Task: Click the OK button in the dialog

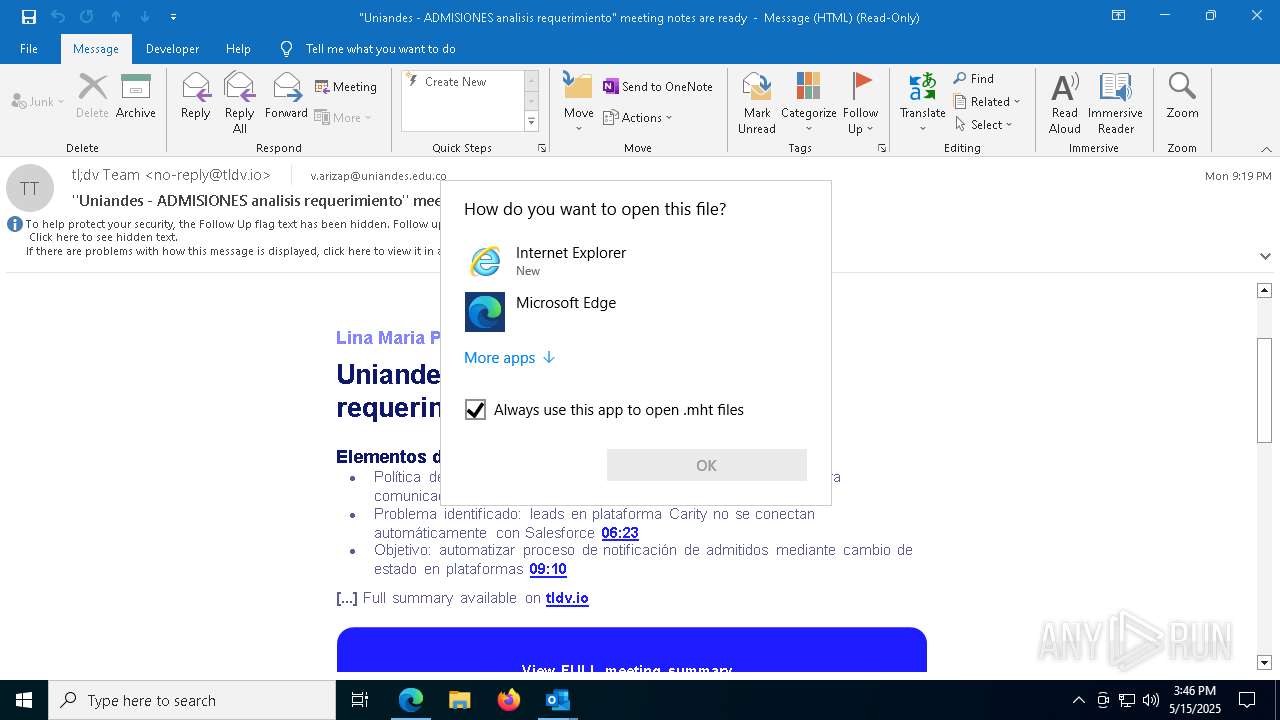Action: point(707,465)
